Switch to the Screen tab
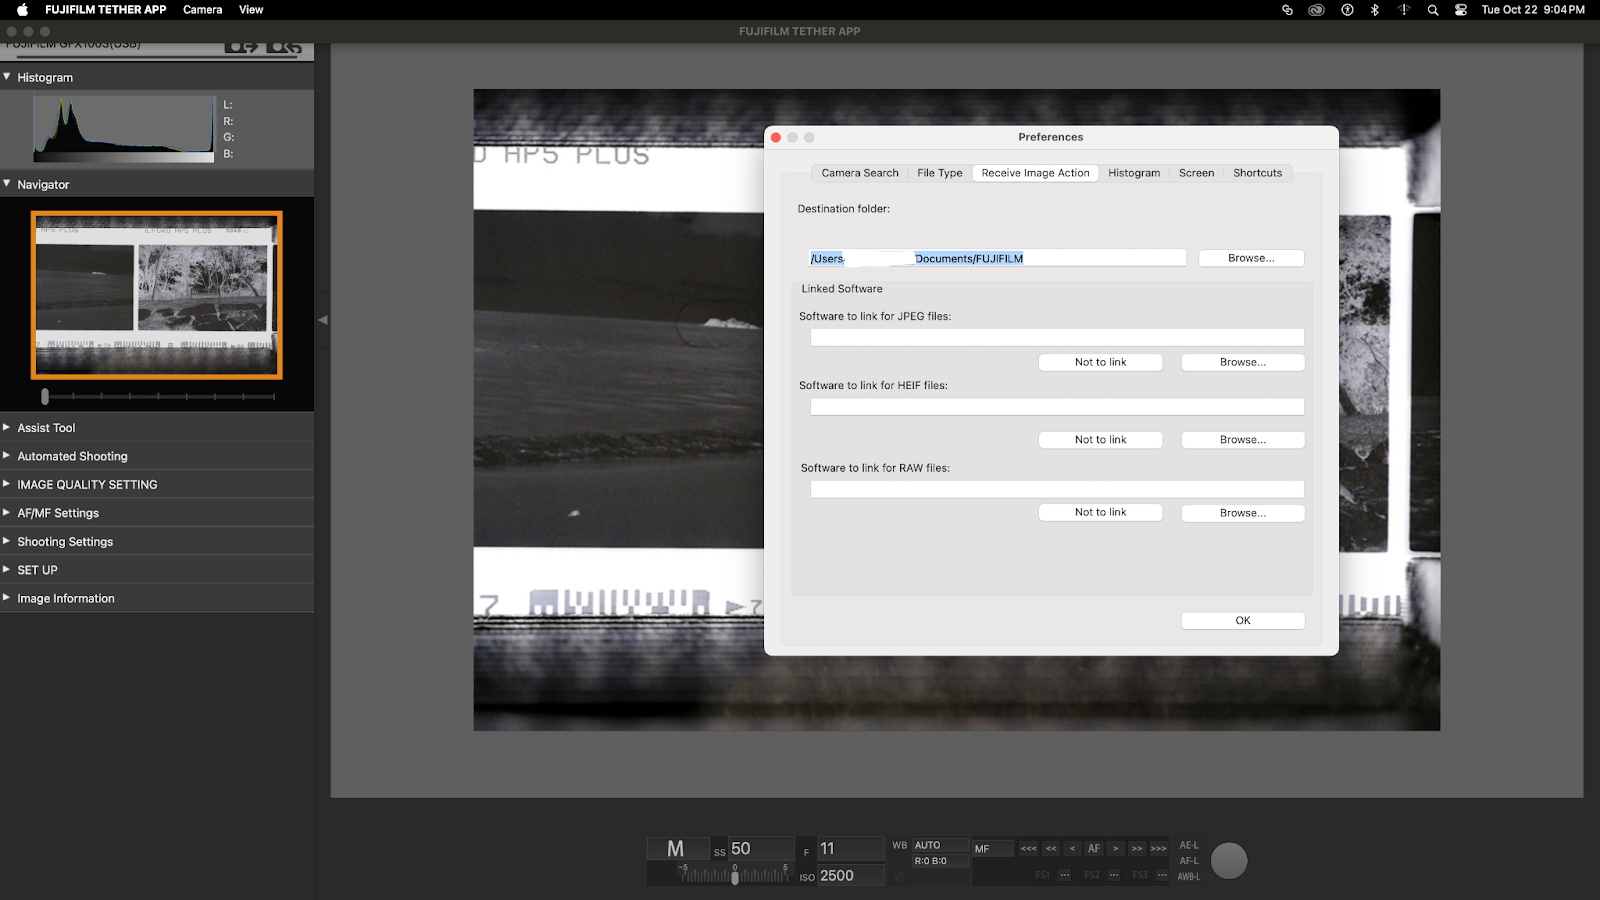 1196,173
